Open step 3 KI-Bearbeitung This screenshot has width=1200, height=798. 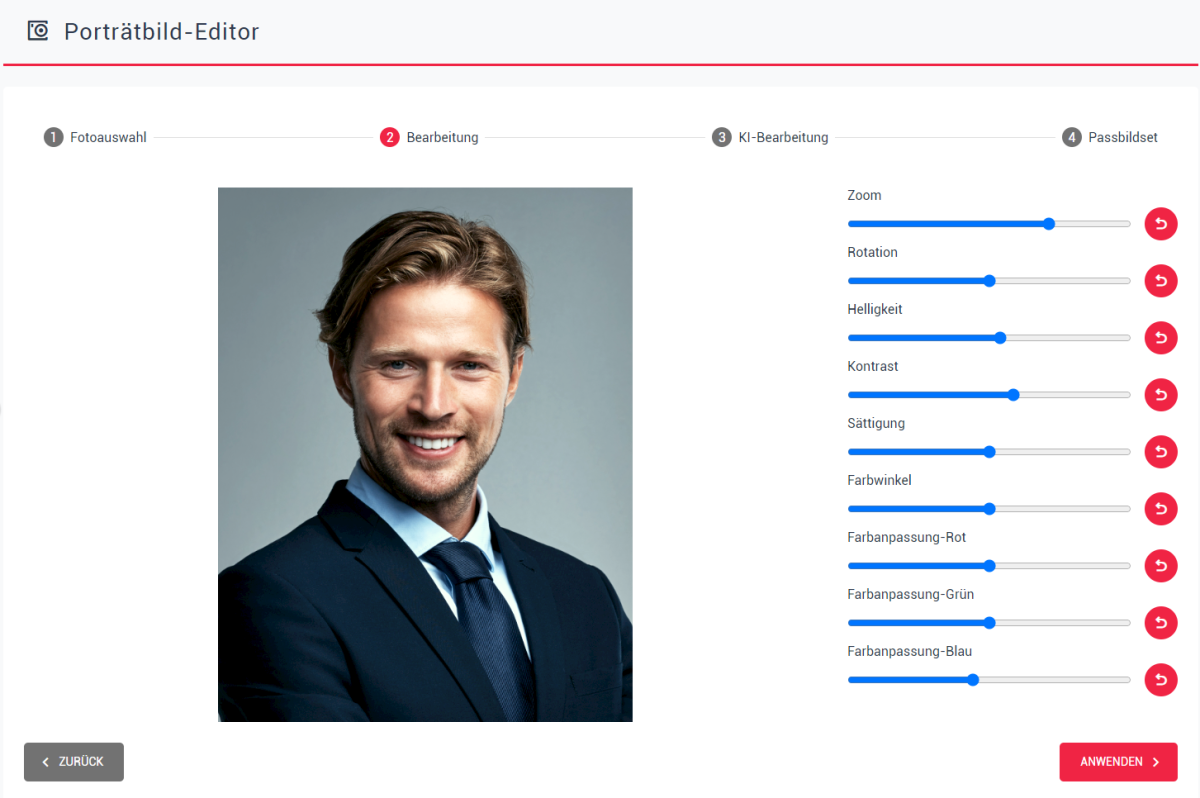[770, 137]
